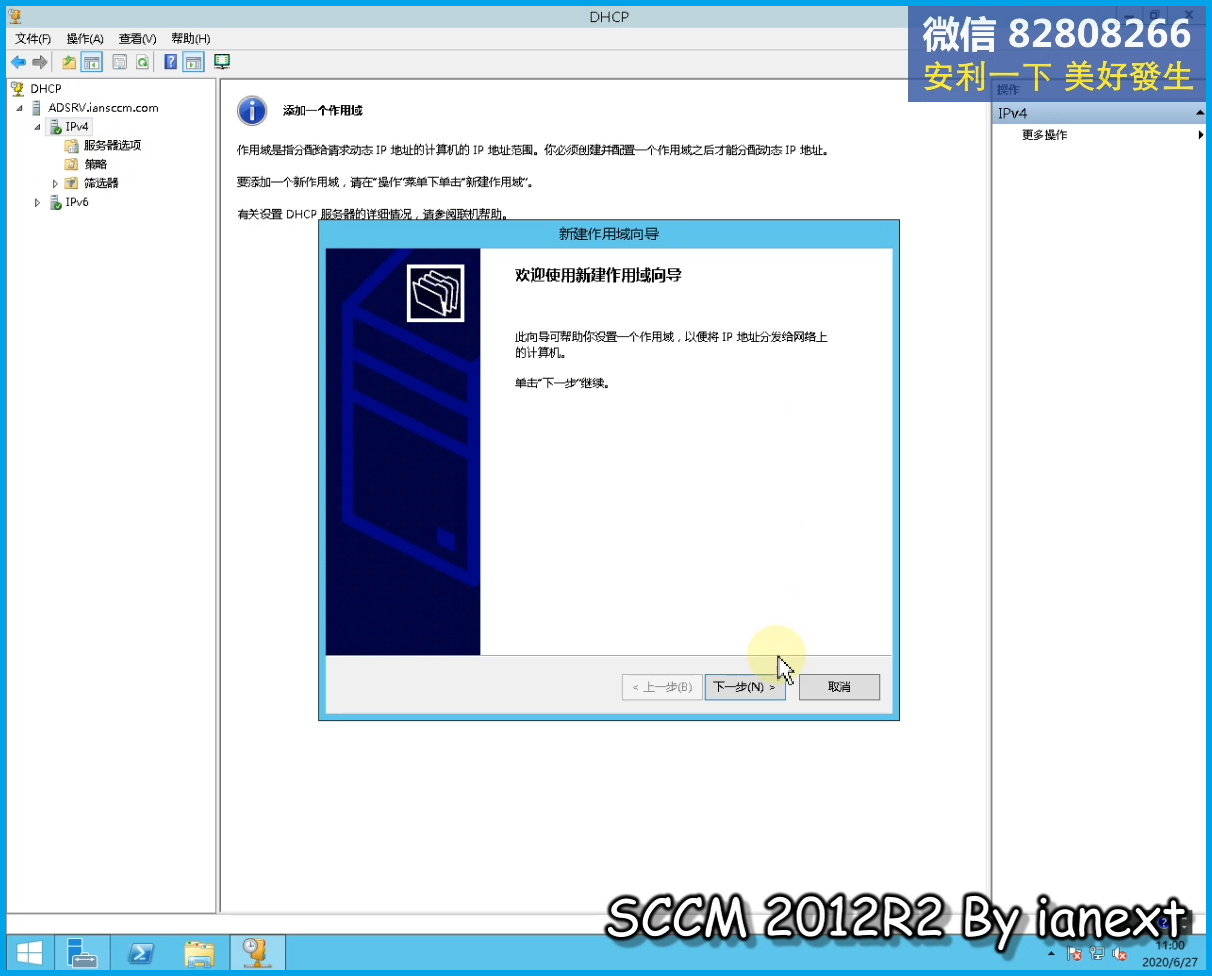Screen dimensions: 1212x976
Task: Click the 筛选器 folder icon
Action: point(71,183)
